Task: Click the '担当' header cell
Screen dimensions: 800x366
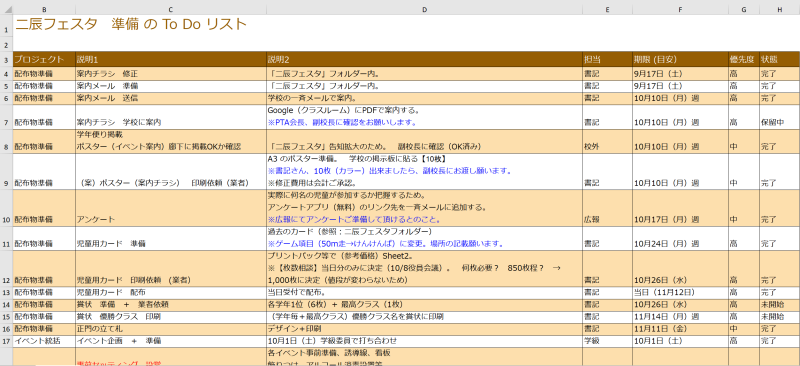Action: [x=607, y=59]
